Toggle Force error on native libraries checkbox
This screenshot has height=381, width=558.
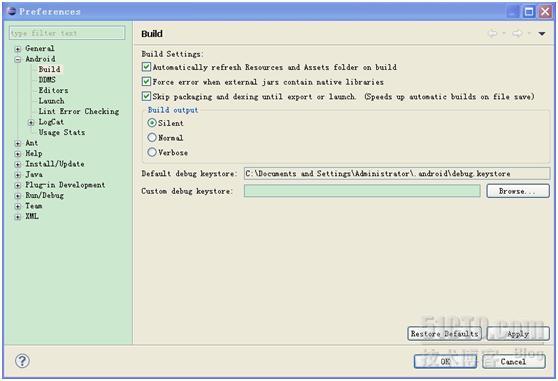pos(146,81)
